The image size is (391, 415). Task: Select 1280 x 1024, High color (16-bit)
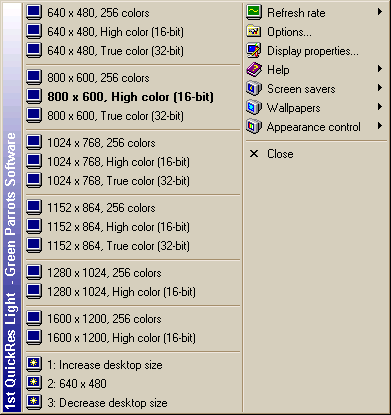click(x=133, y=292)
